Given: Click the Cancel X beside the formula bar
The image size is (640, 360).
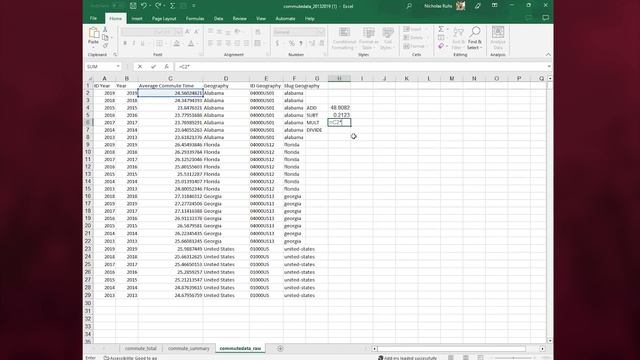Looking at the screenshot, I should point(140,67).
